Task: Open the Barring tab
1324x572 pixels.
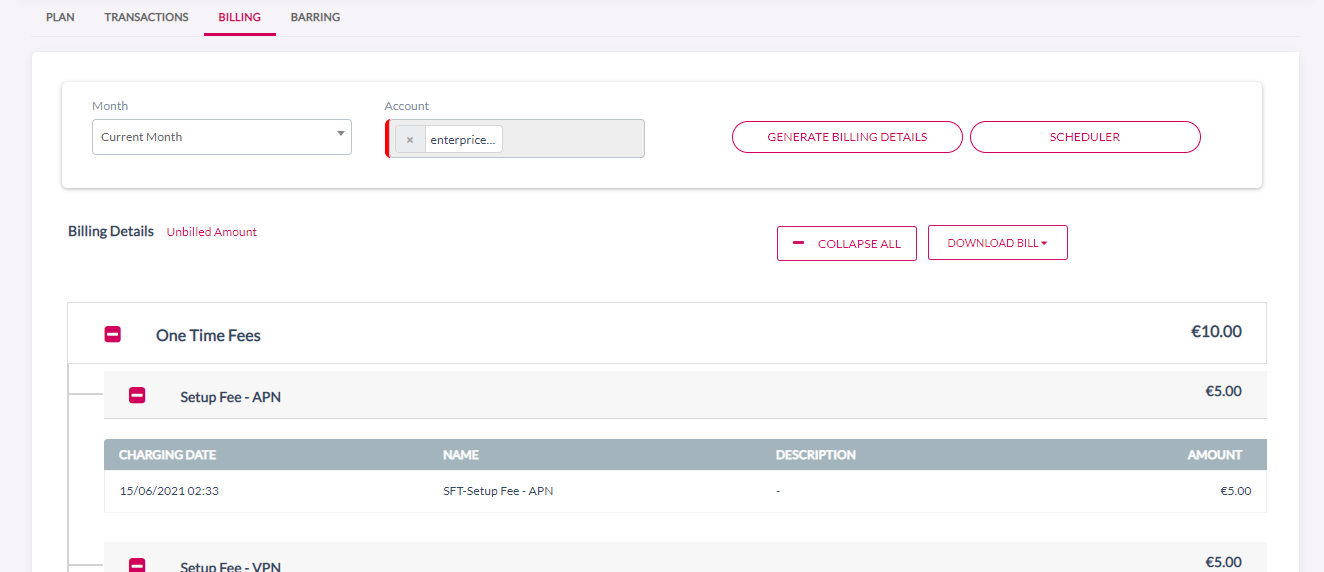Action: click(x=315, y=17)
